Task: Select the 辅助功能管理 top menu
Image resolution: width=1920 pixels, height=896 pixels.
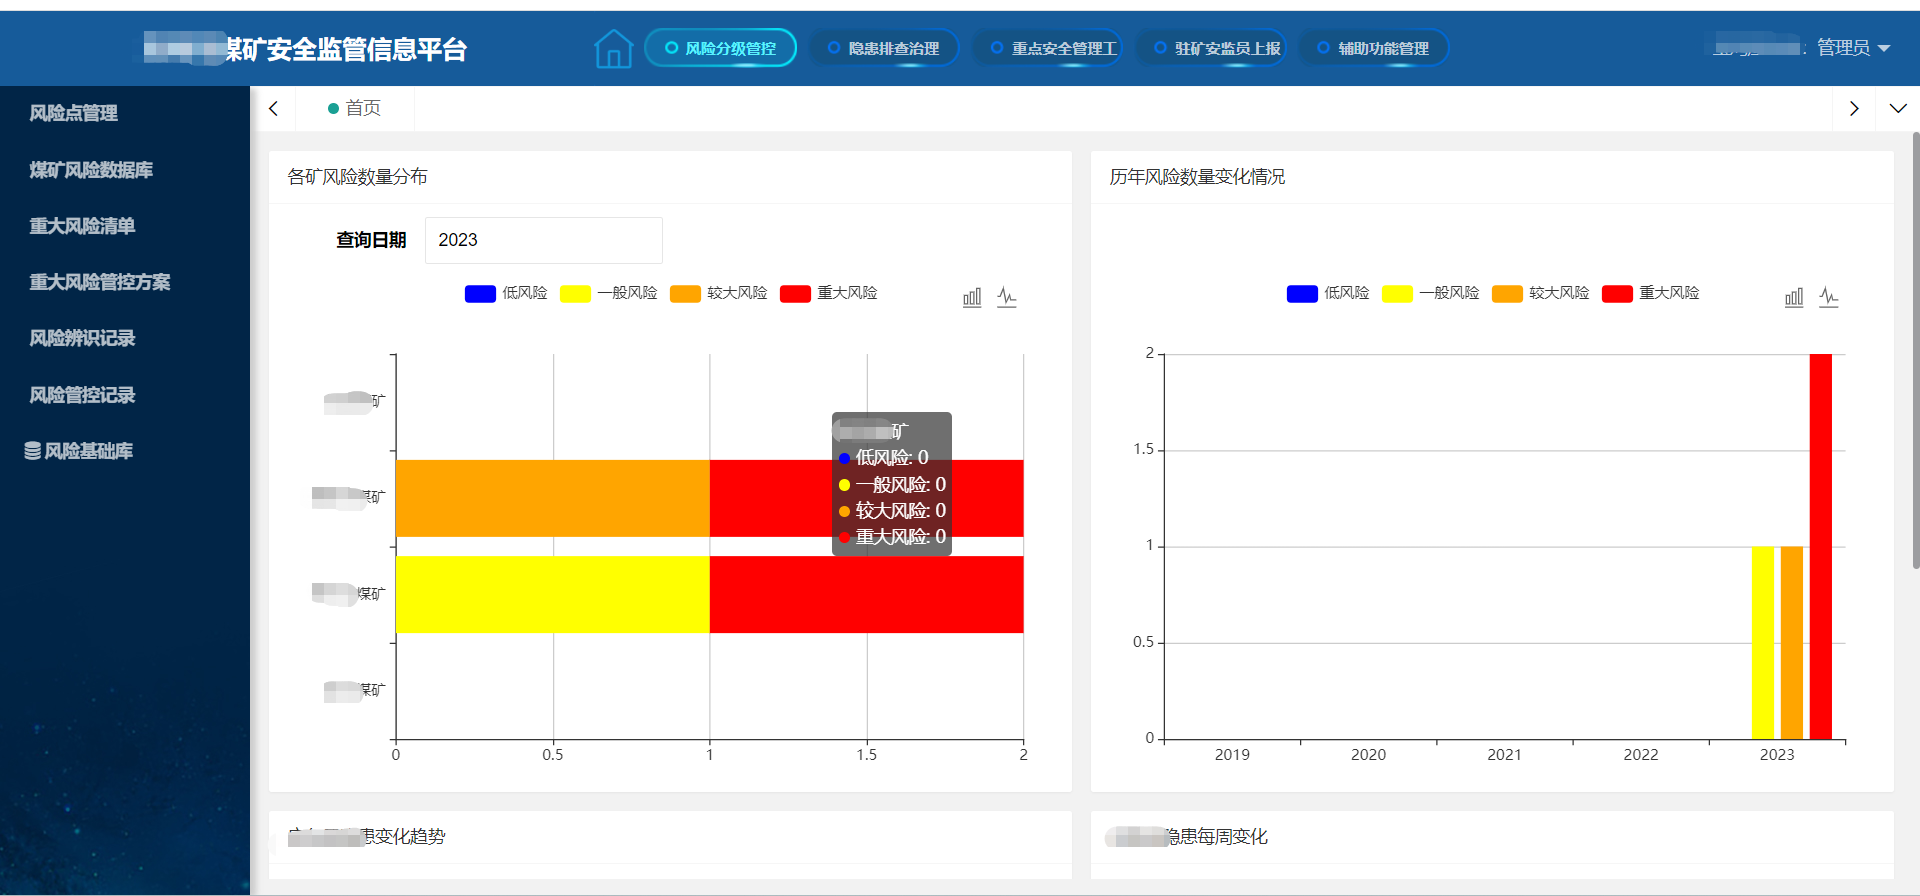Action: 1373,48
